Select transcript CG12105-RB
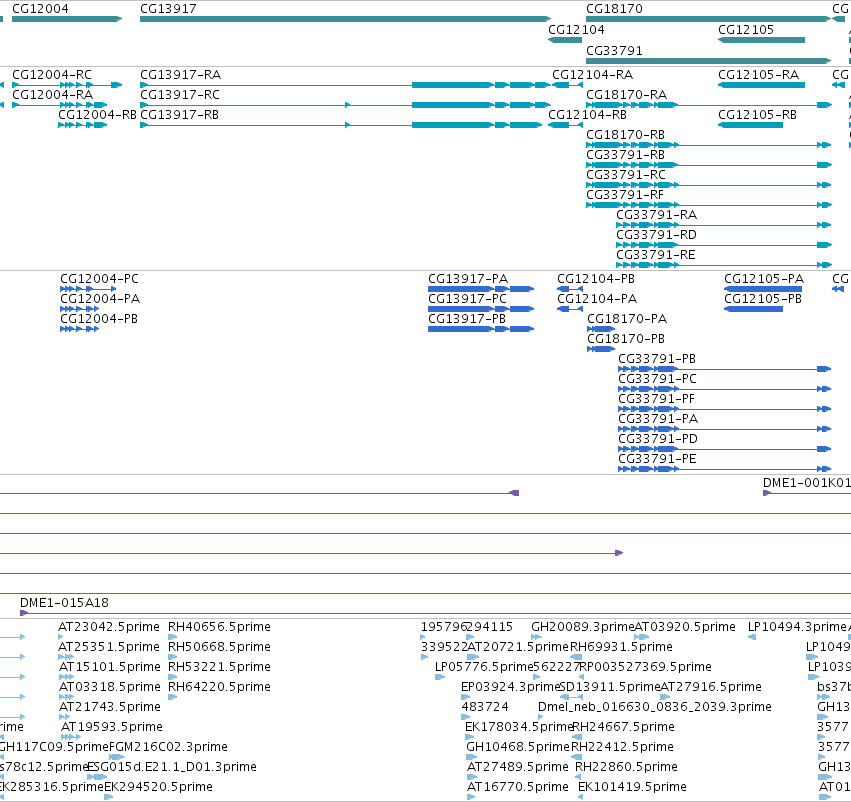851x802 pixels. (x=758, y=115)
